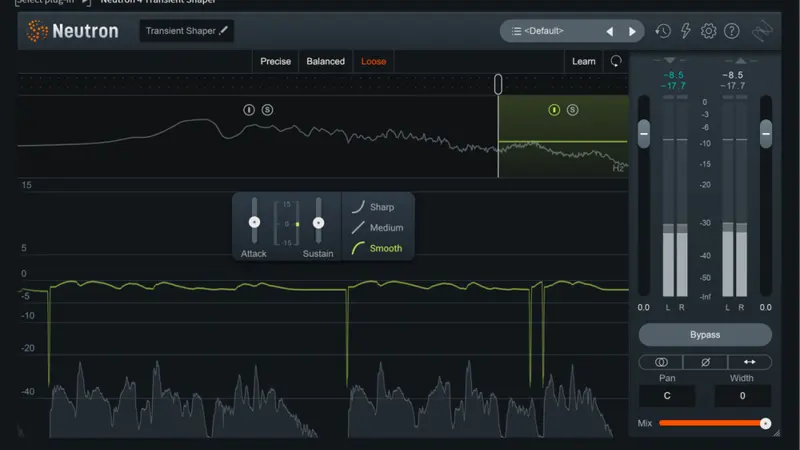
Task: Bypass the first band
Action: 248,110
